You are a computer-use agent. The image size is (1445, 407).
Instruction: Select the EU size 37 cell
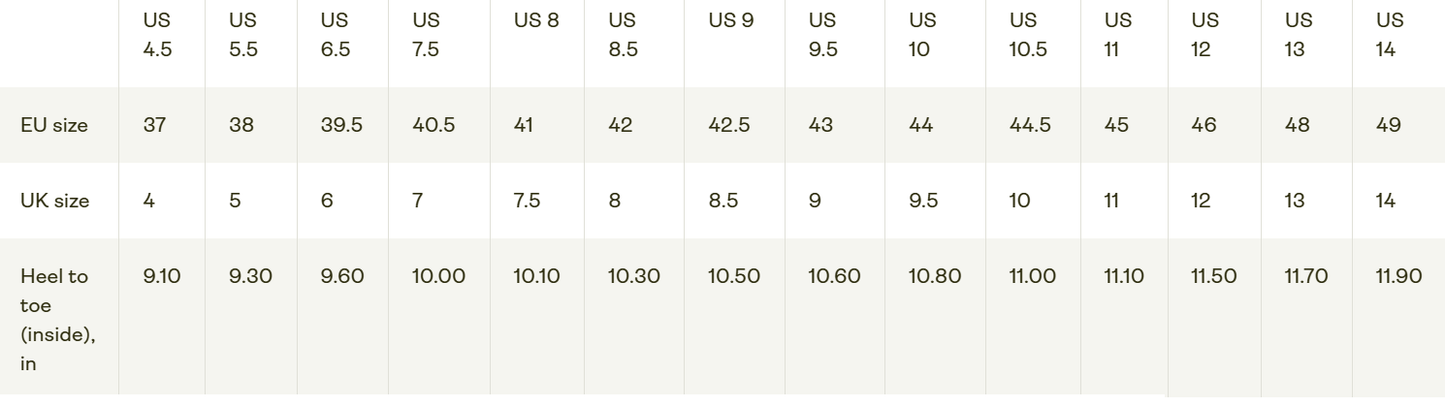point(154,125)
